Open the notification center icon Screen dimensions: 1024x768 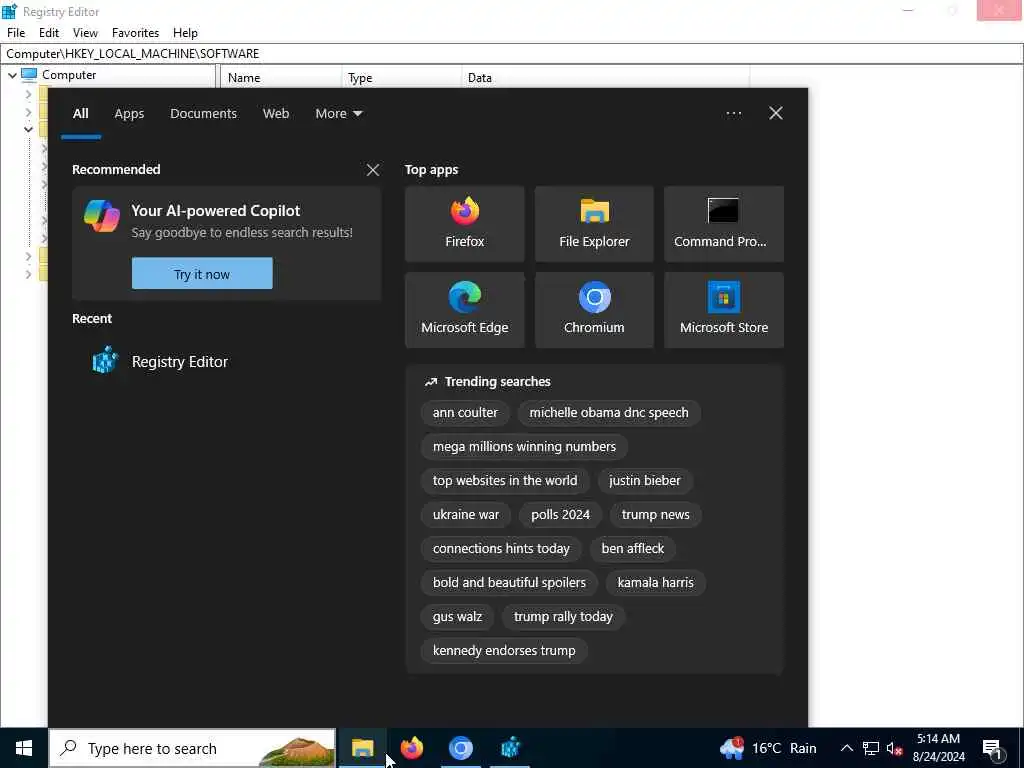click(x=993, y=749)
